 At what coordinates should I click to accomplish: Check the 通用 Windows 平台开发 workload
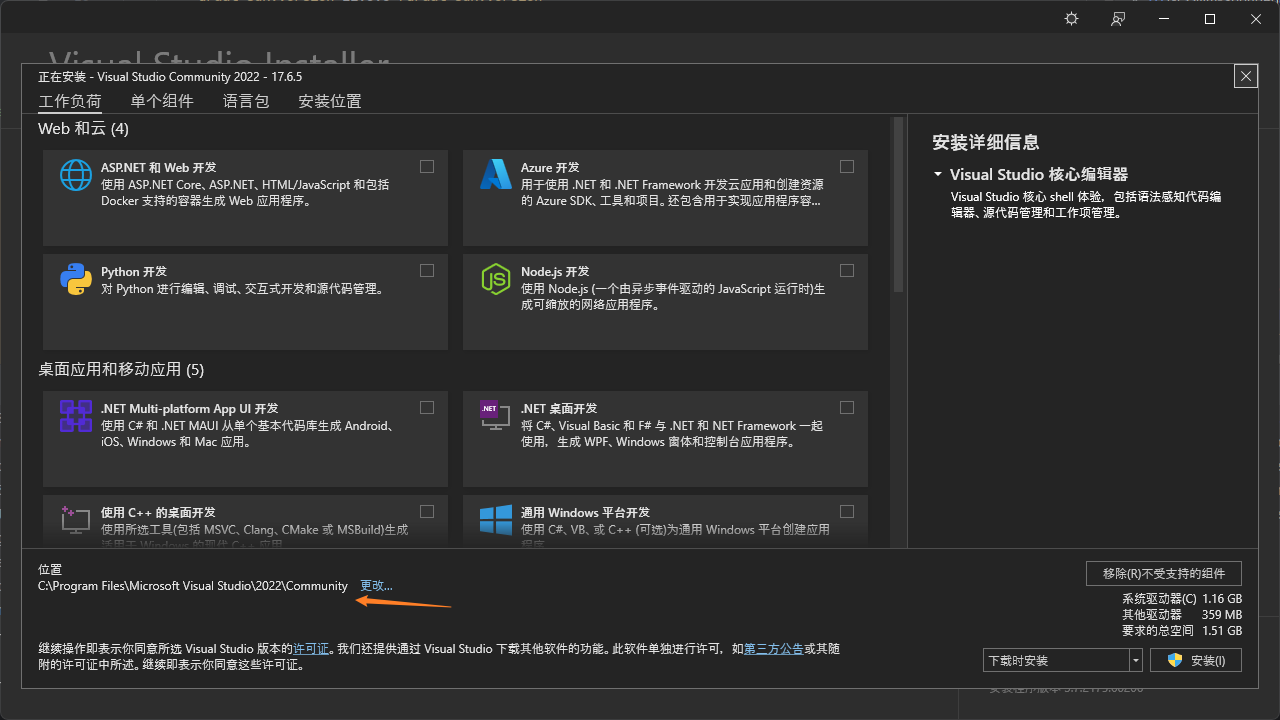(847, 512)
